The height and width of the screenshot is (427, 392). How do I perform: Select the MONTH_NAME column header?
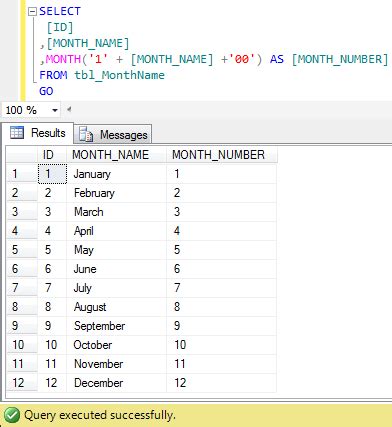point(116,155)
